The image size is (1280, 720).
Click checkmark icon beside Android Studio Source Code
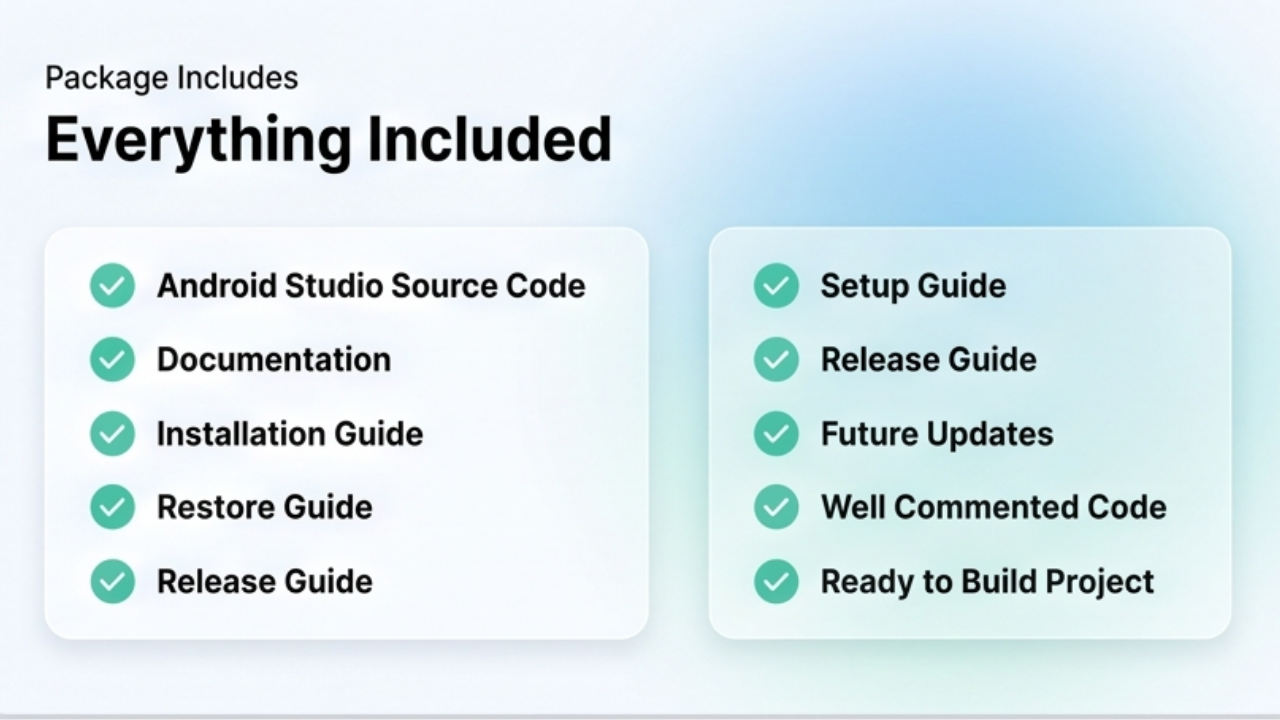pos(112,286)
